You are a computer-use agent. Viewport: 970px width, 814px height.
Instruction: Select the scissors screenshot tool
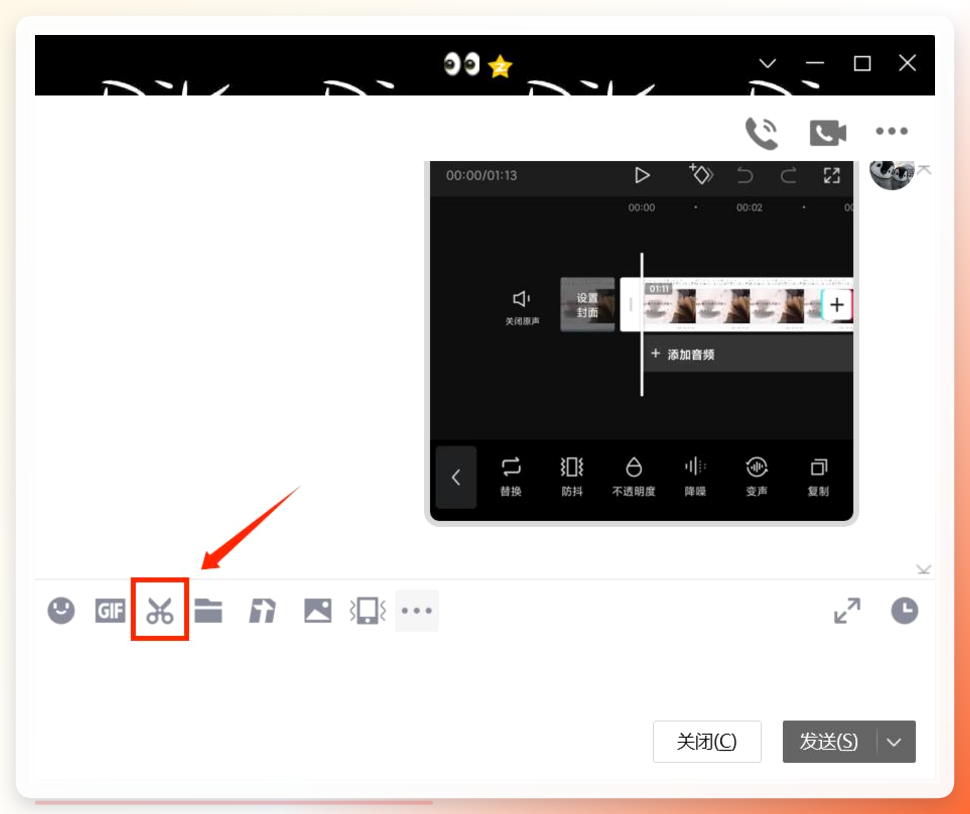pos(160,610)
